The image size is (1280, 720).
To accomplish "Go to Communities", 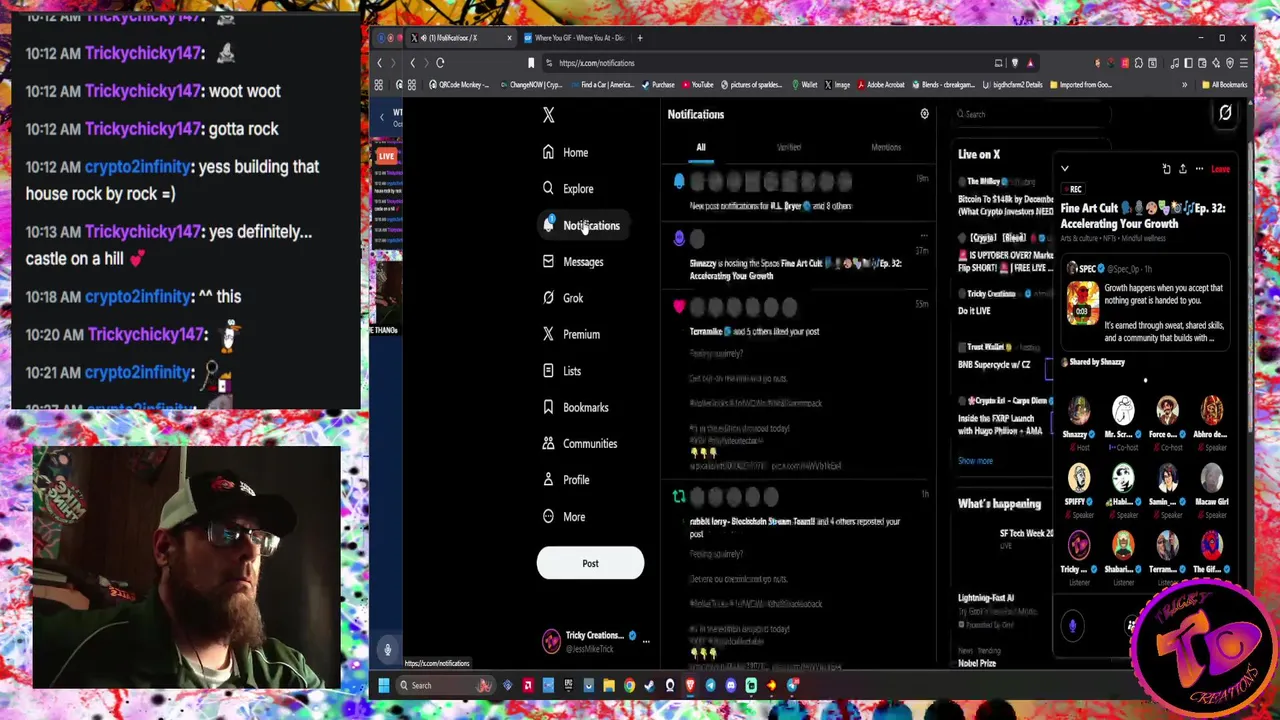I will point(580,443).
